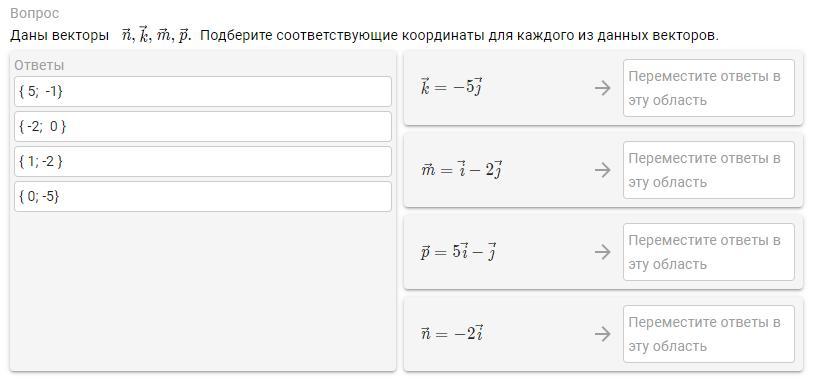Select the answer tile { 5; -1}
Image resolution: width=835 pixels, height=392 pixels.
(x=203, y=92)
